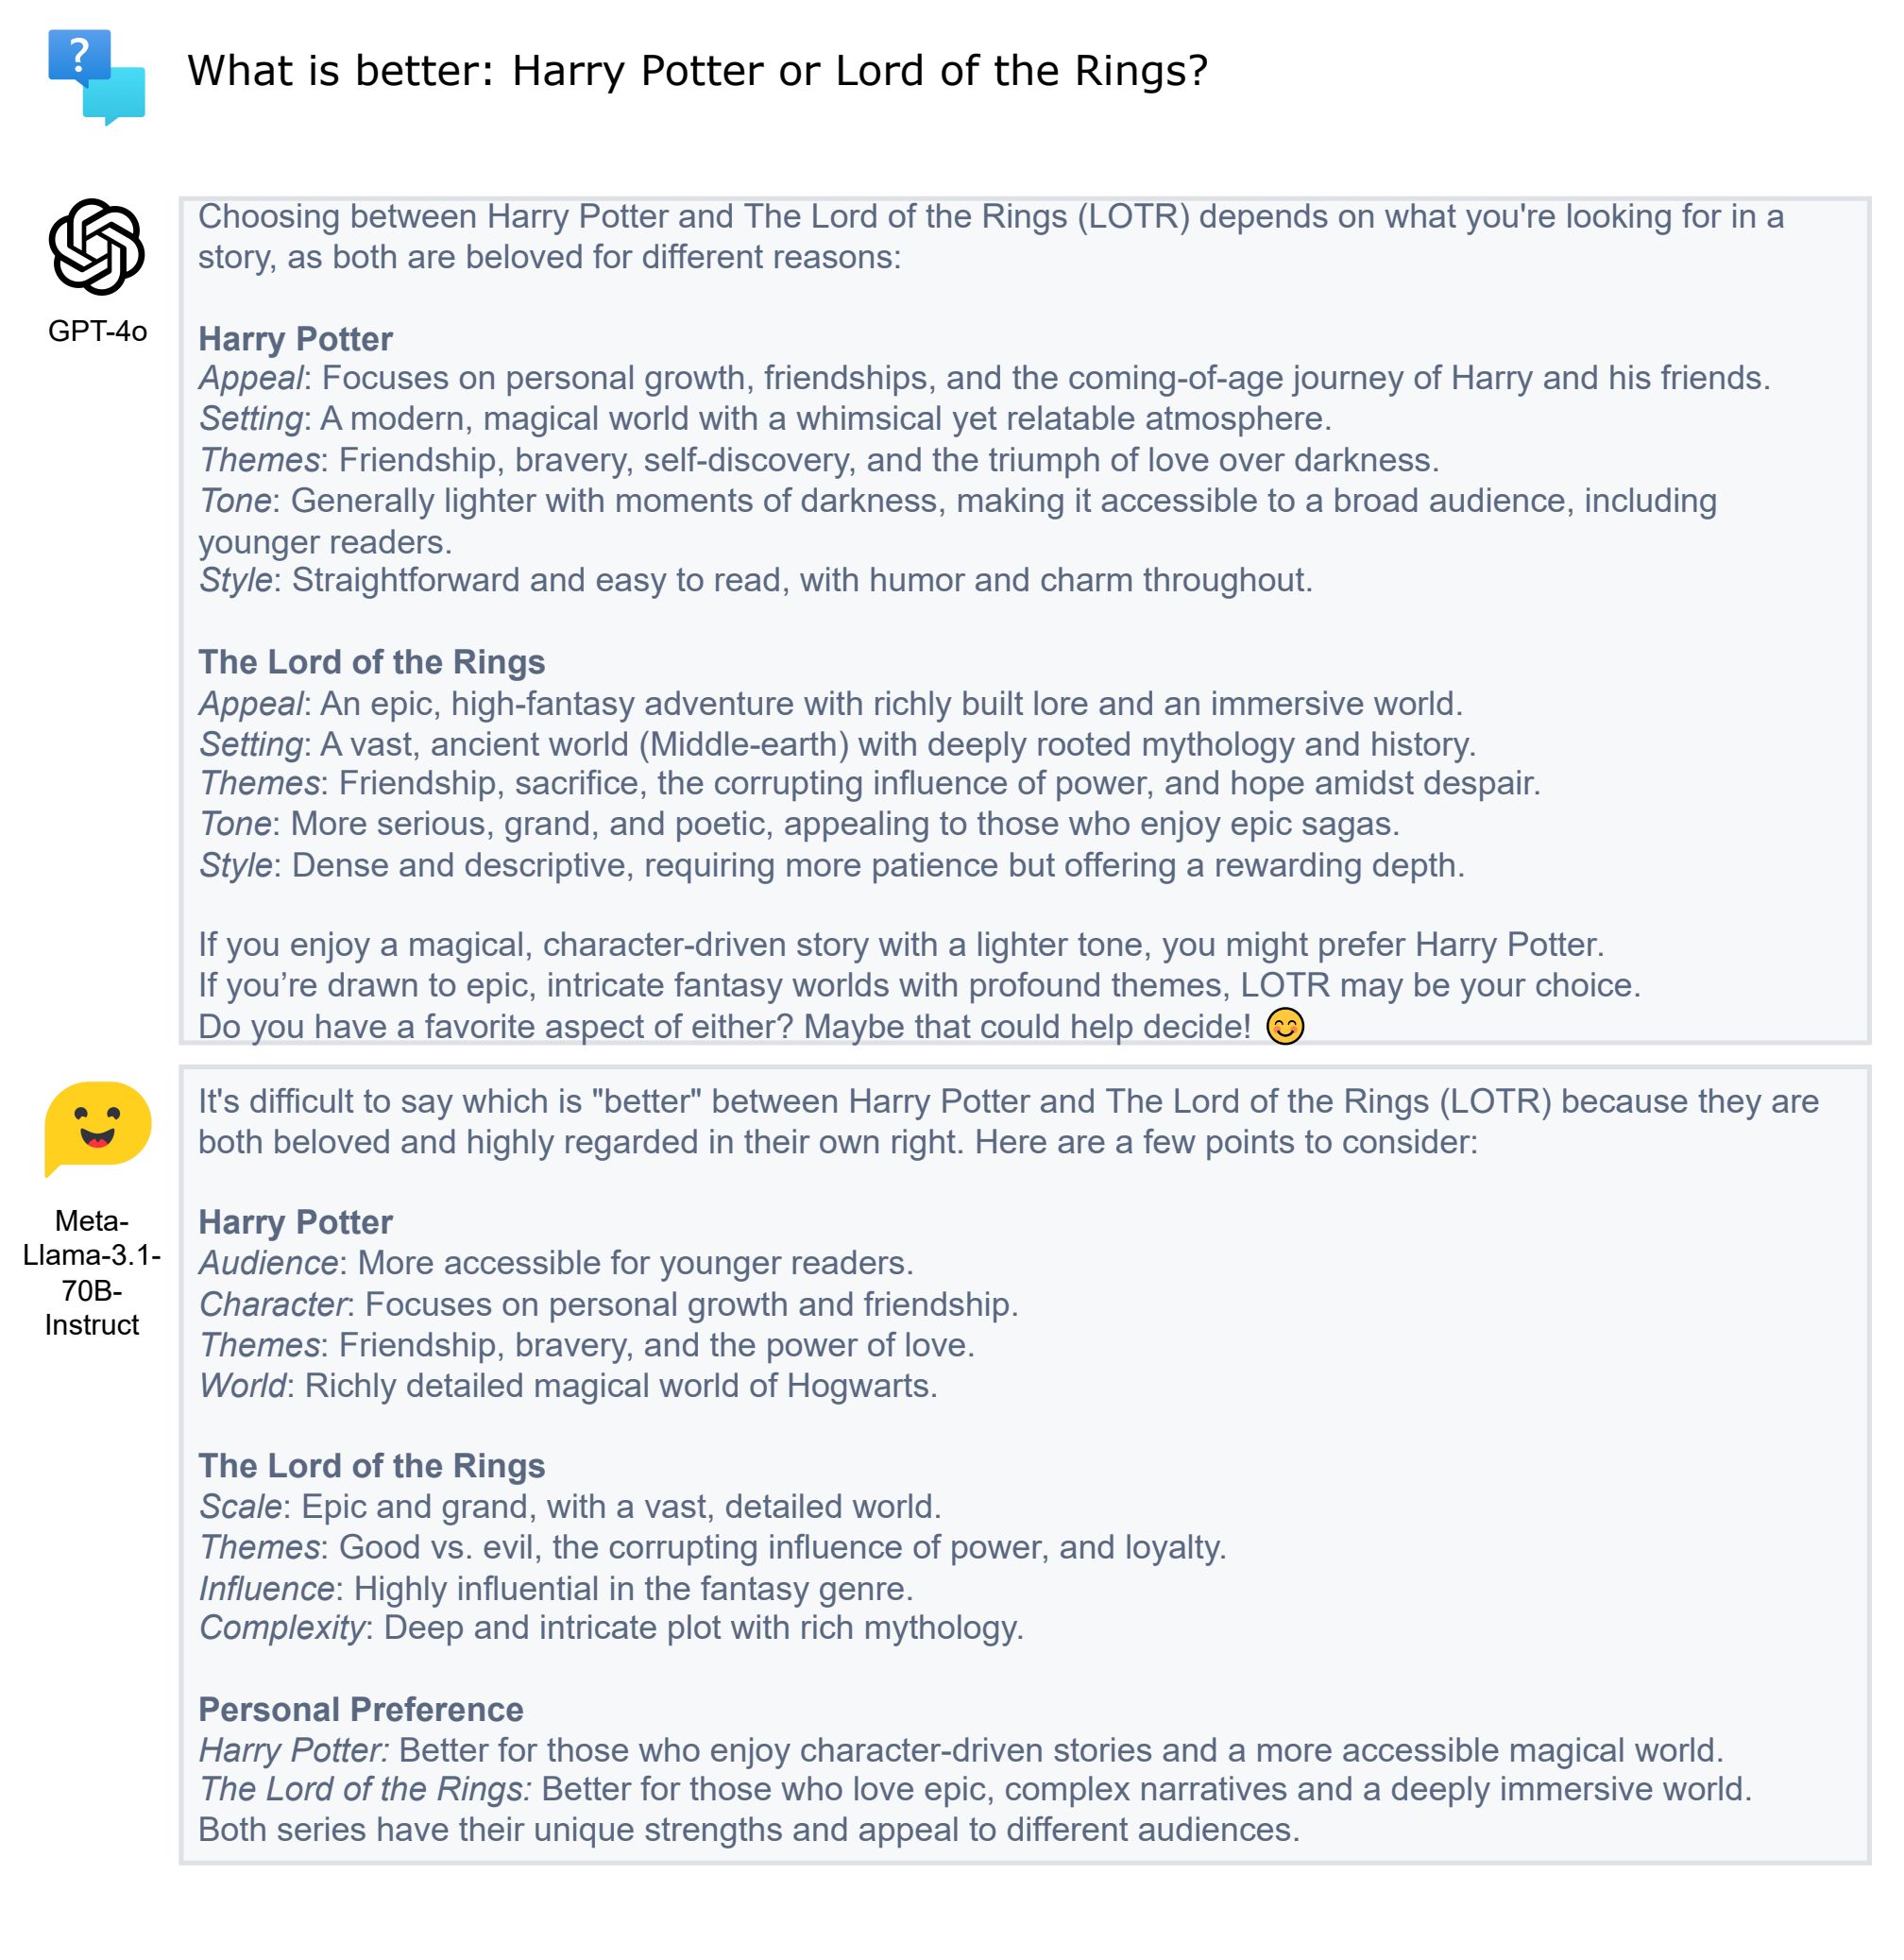Screen dimensions: 1904x1960
Task: Click The Lord of the Rings heading in GPT-4o response
Action: tap(371, 662)
